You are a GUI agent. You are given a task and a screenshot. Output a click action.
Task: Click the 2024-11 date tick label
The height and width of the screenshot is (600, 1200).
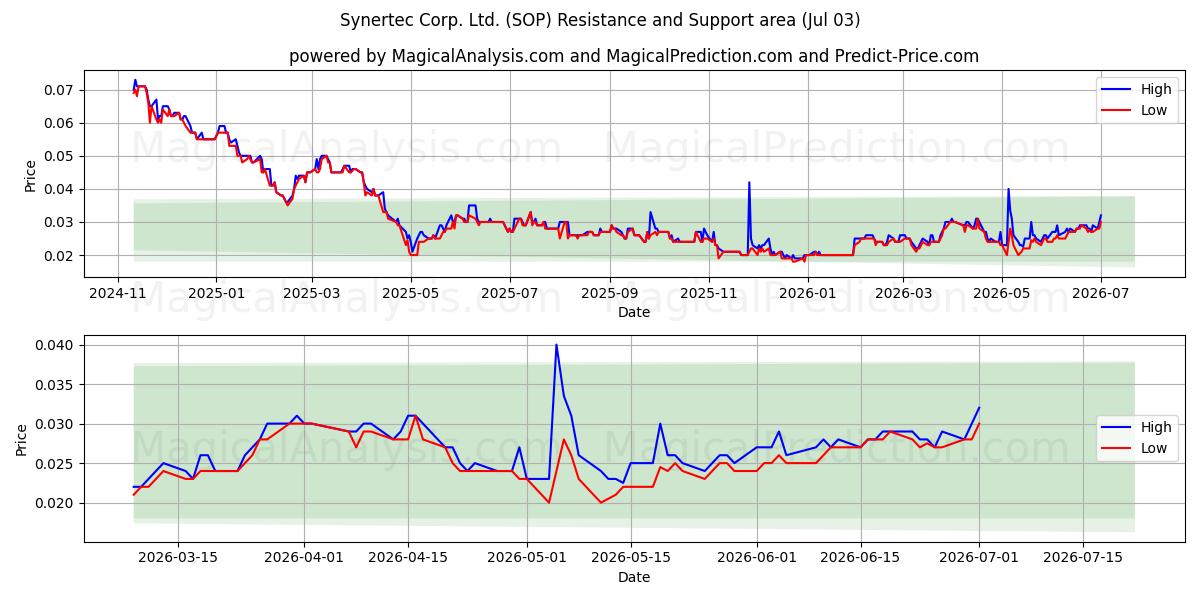[118, 293]
